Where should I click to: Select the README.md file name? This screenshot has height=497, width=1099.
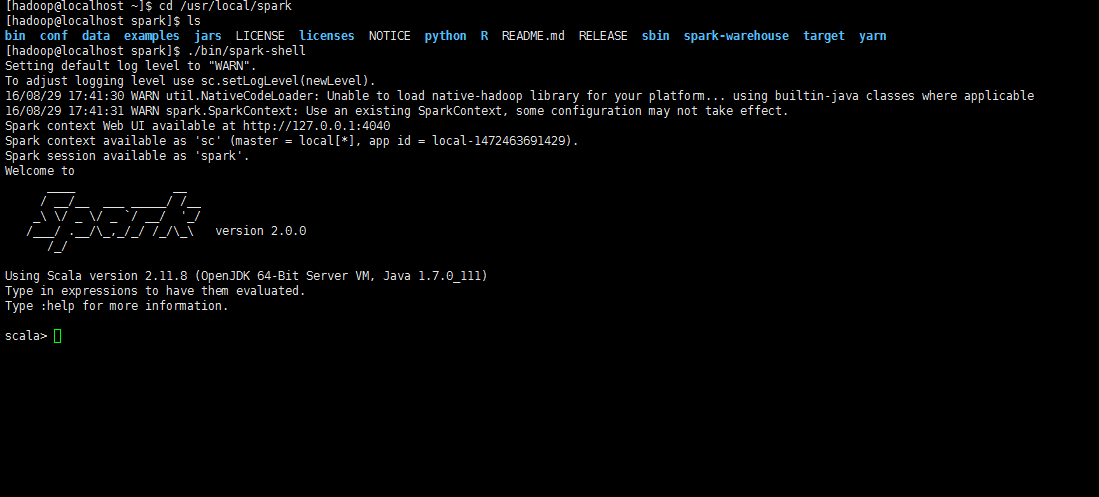coord(533,36)
